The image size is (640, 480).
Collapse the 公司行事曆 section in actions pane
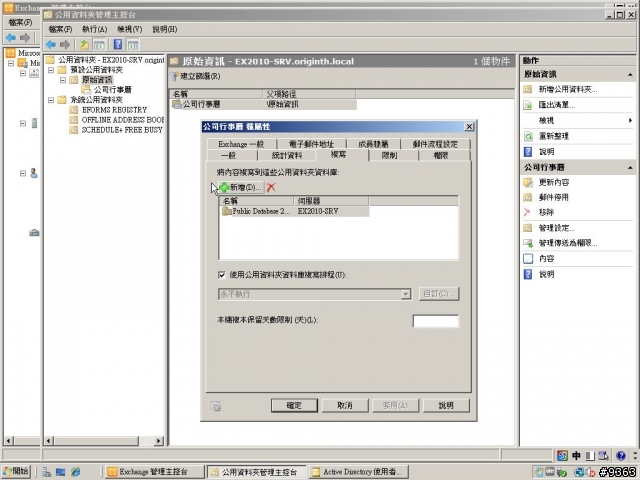(x=630, y=168)
